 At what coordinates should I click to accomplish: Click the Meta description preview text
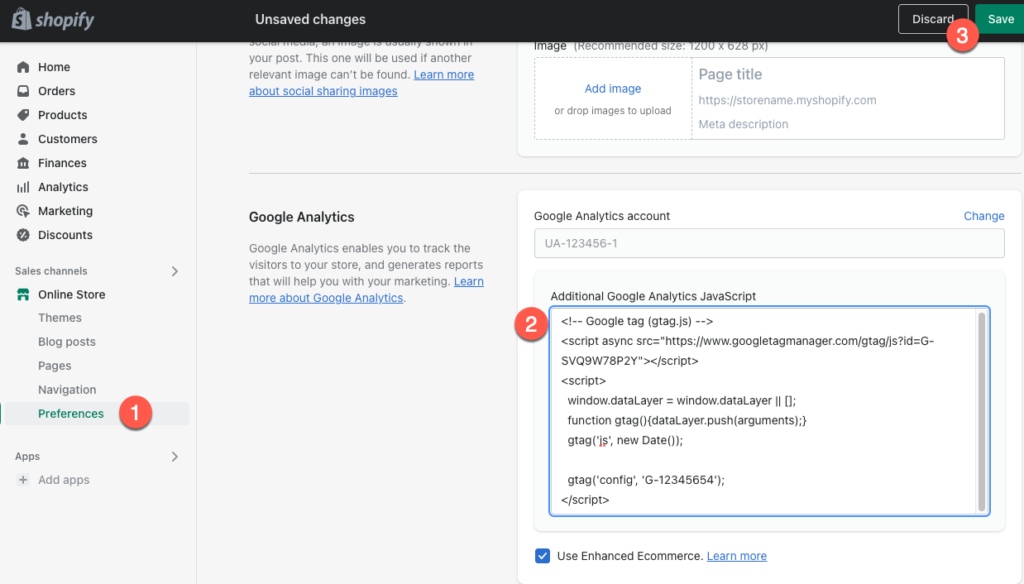point(743,123)
